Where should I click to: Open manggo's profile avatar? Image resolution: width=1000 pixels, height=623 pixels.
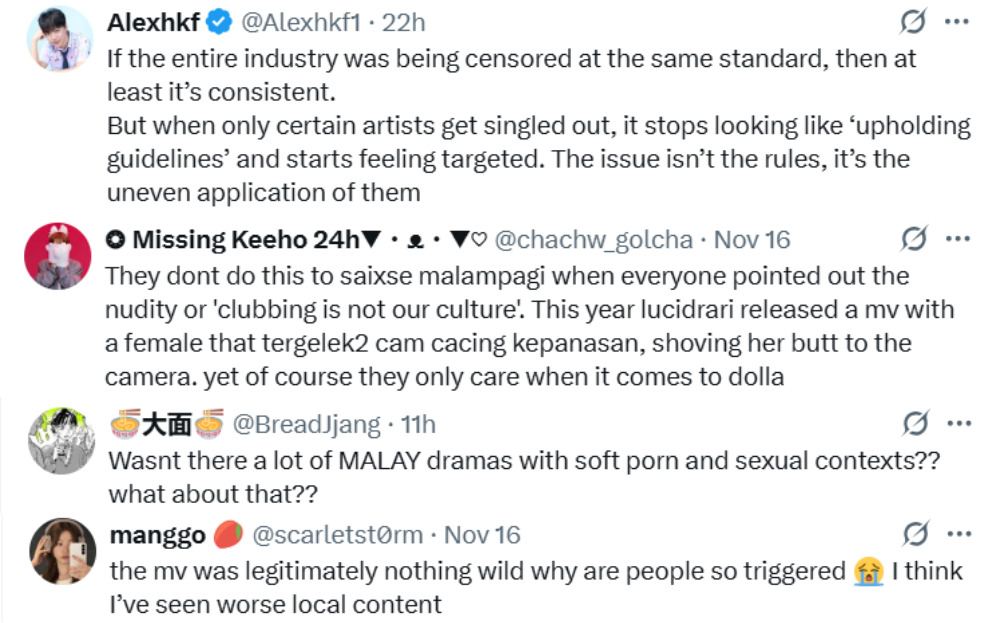click(59, 550)
